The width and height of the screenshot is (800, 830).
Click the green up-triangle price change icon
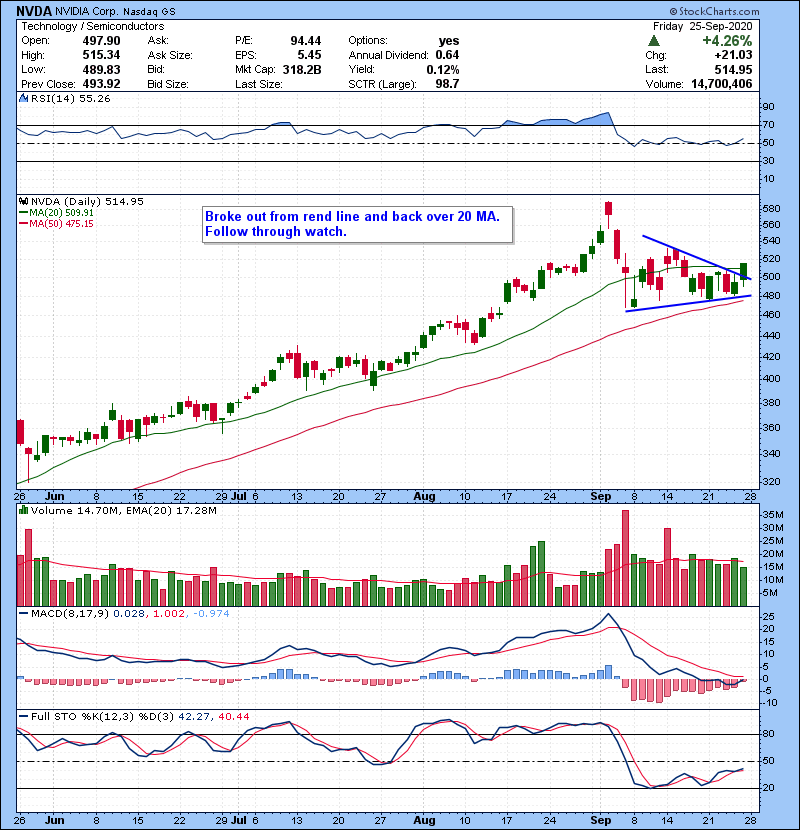(653, 40)
